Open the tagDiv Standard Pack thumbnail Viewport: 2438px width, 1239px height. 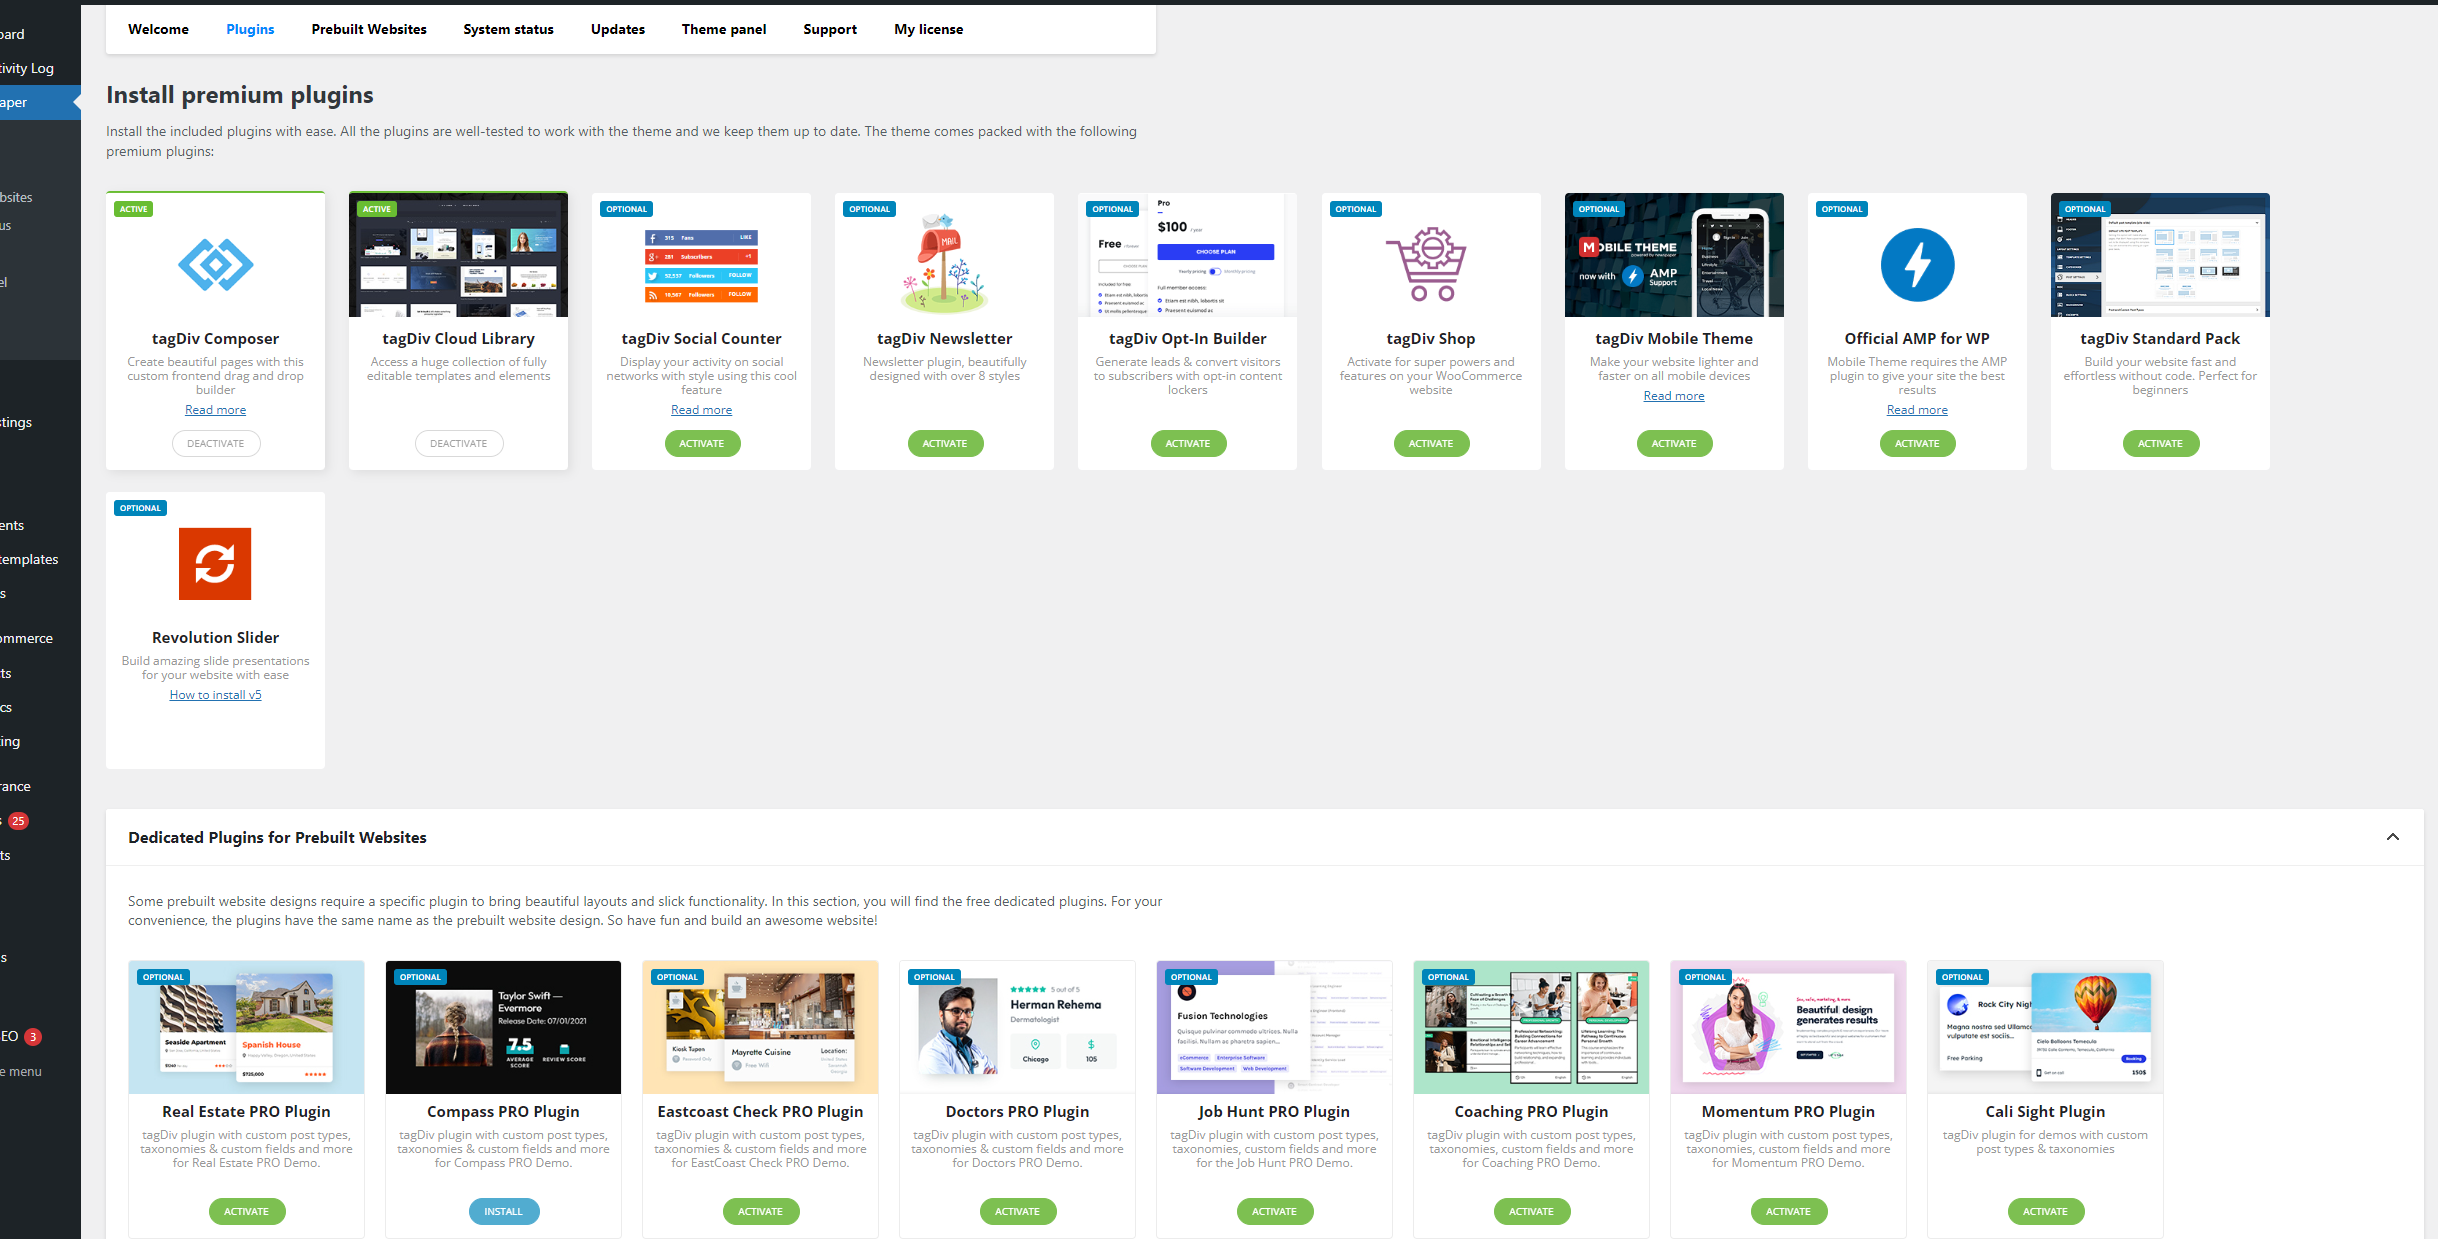tap(2160, 255)
